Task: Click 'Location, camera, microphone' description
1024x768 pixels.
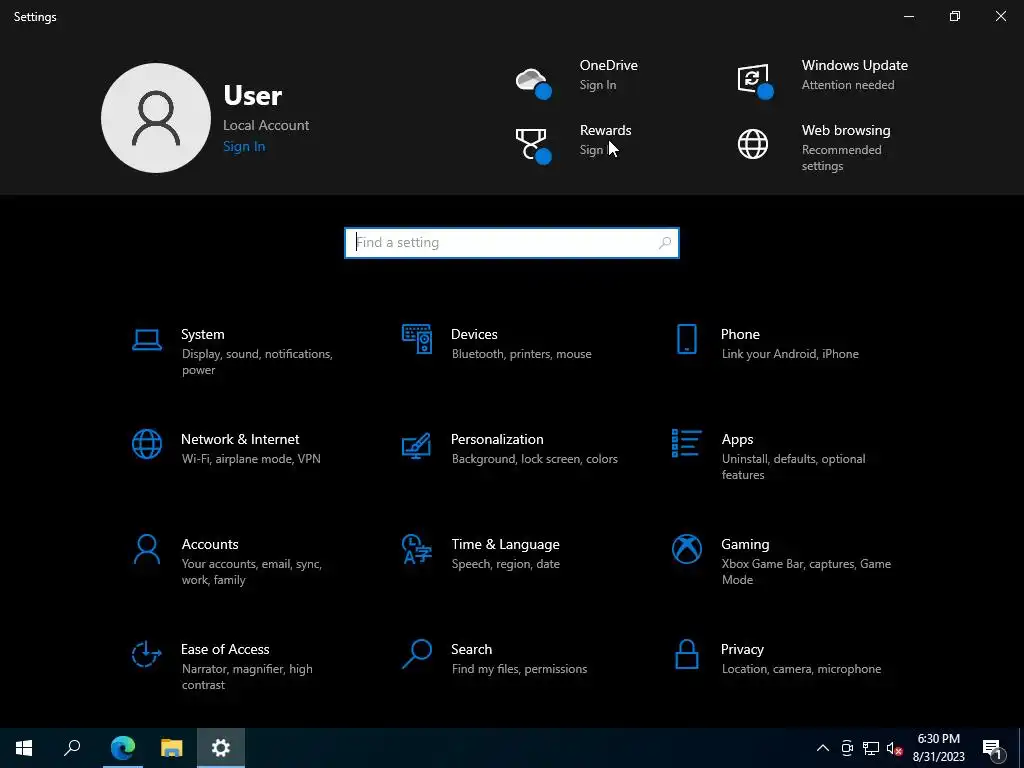Action: pos(801,669)
